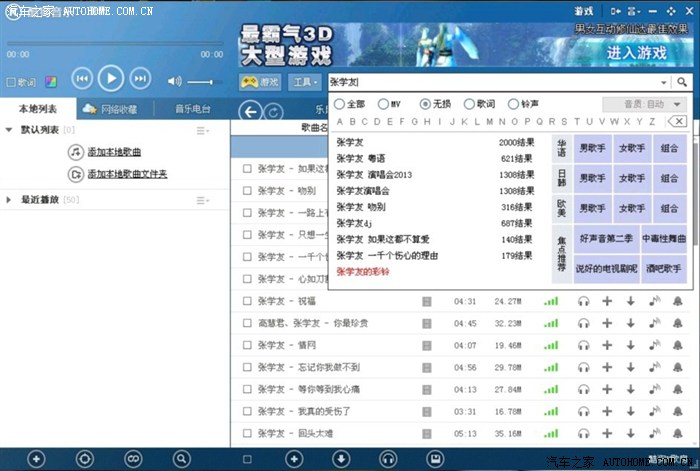
Task: Open the 音质: 自动 dropdown
Action: [x=645, y=104]
